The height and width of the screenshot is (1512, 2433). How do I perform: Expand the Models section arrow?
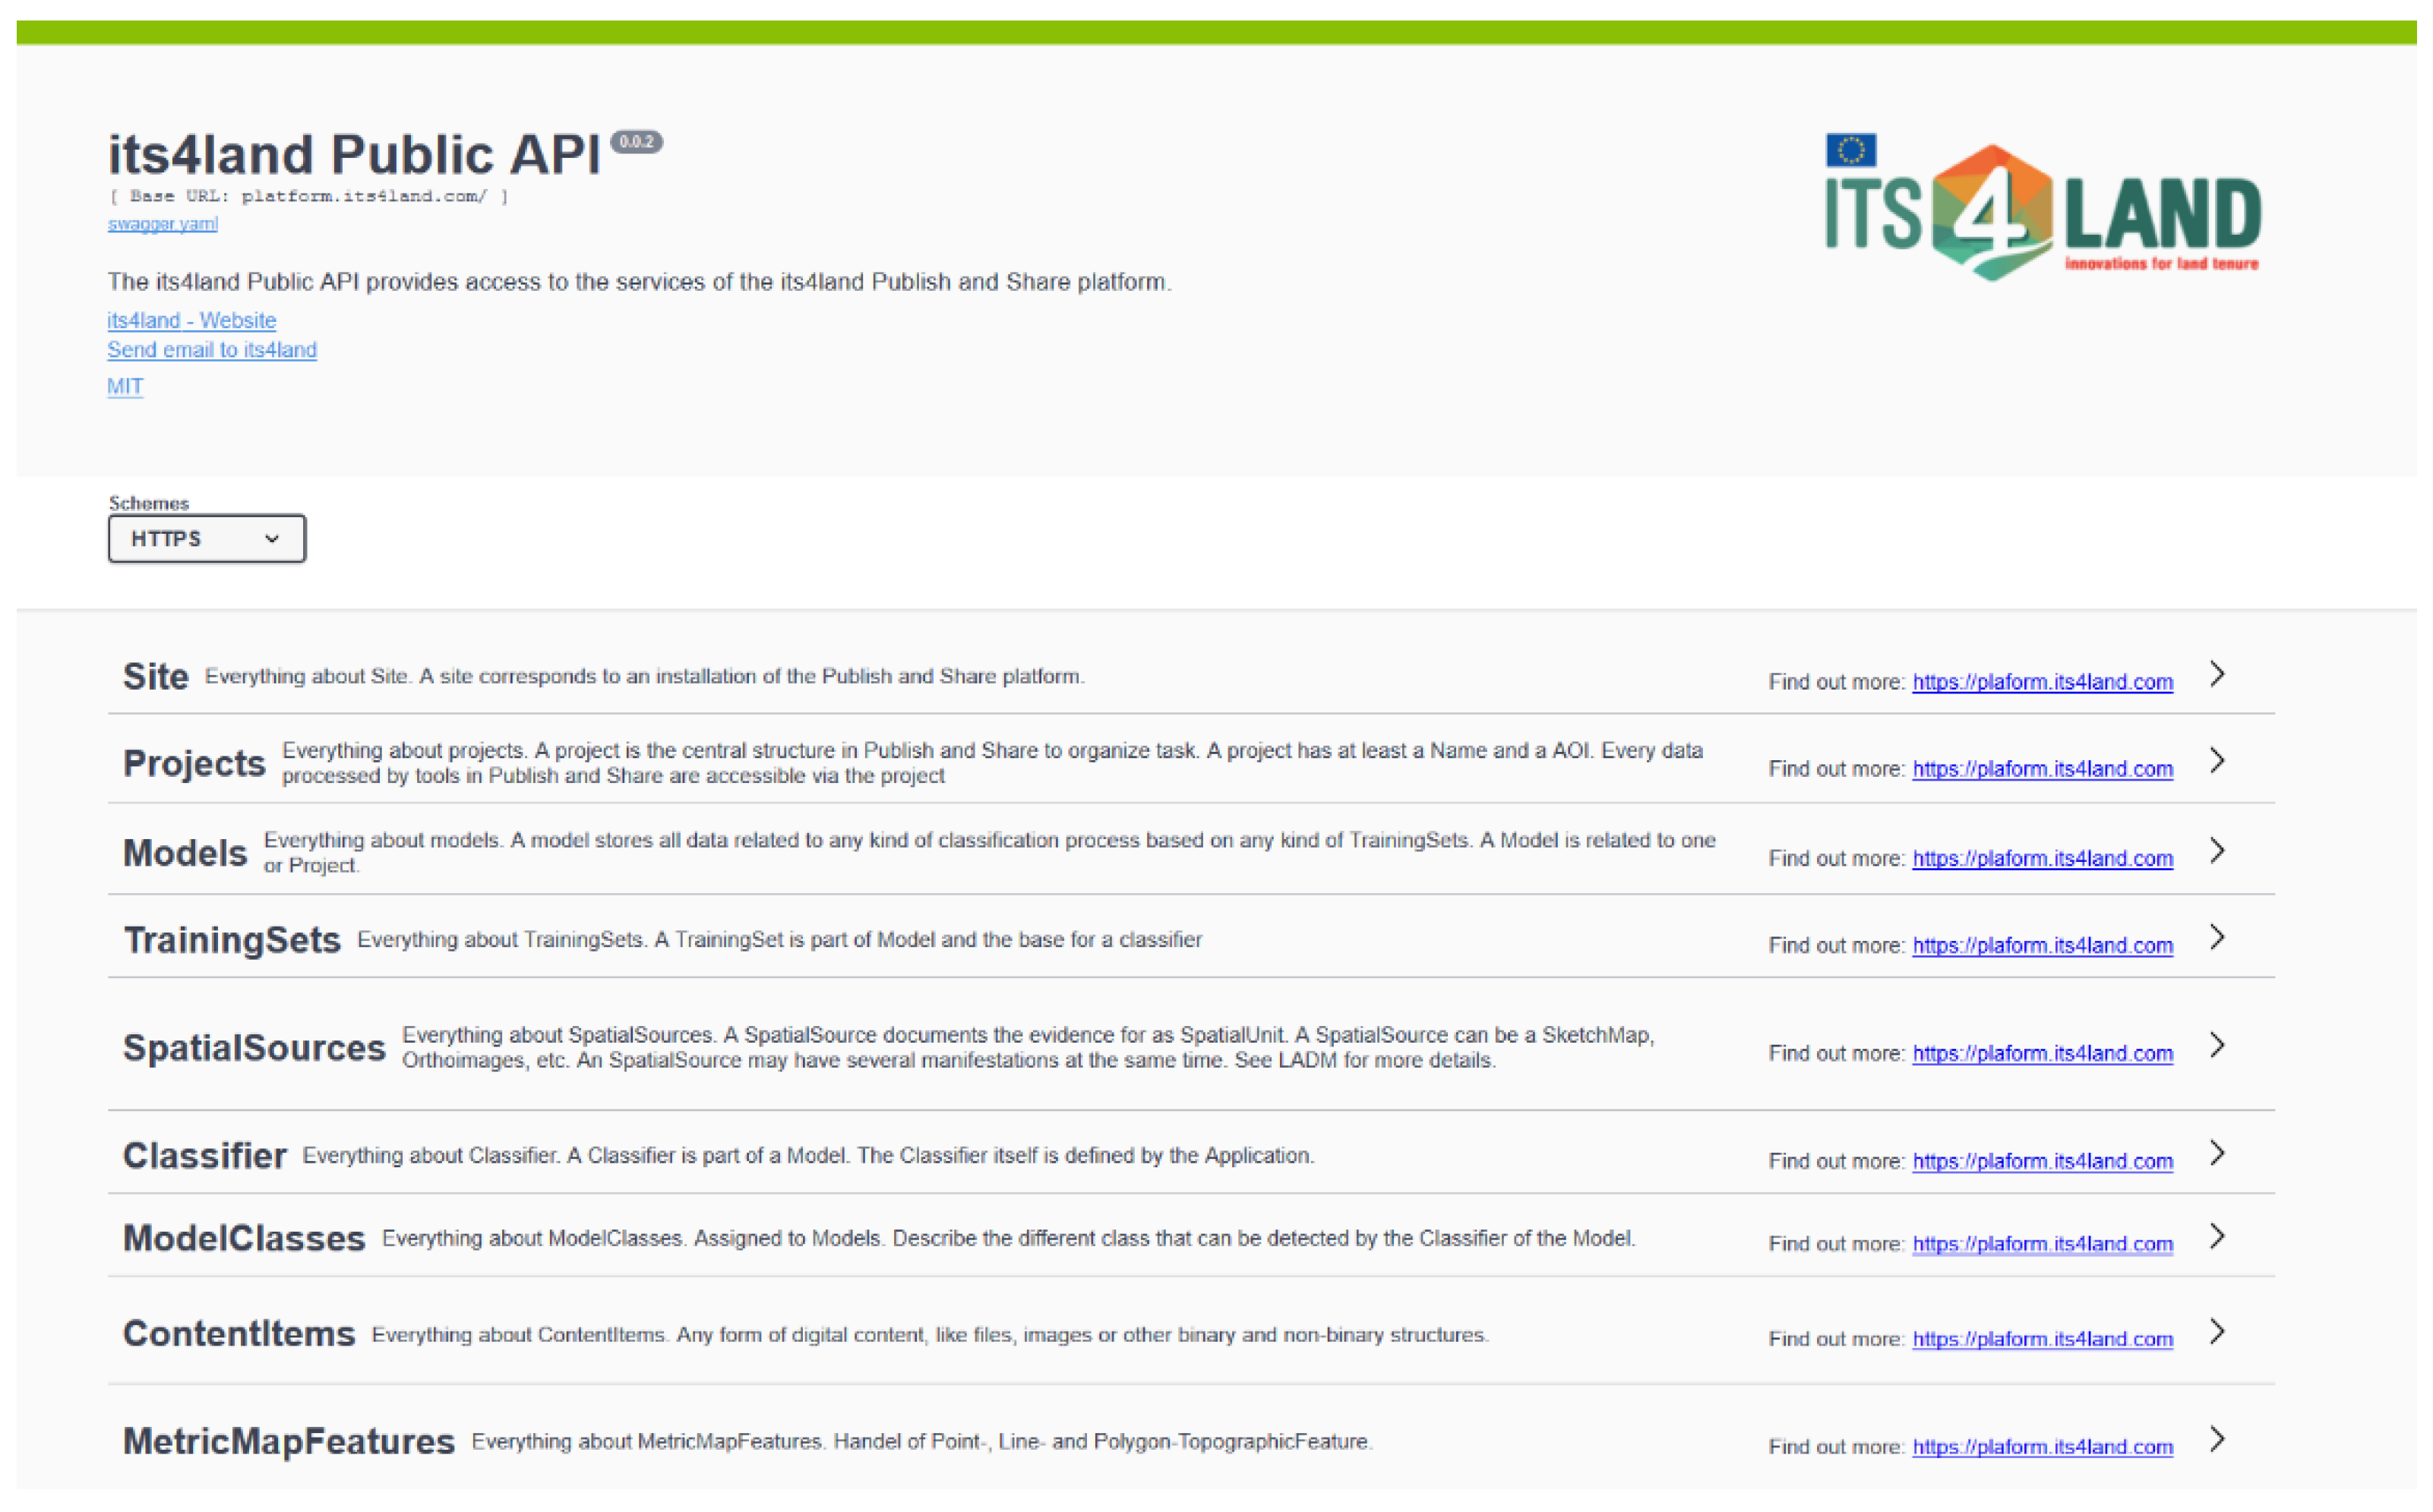[x=2217, y=852]
